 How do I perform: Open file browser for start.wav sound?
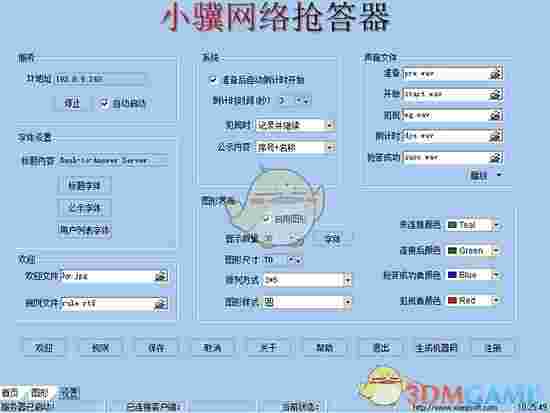[496, 94]
